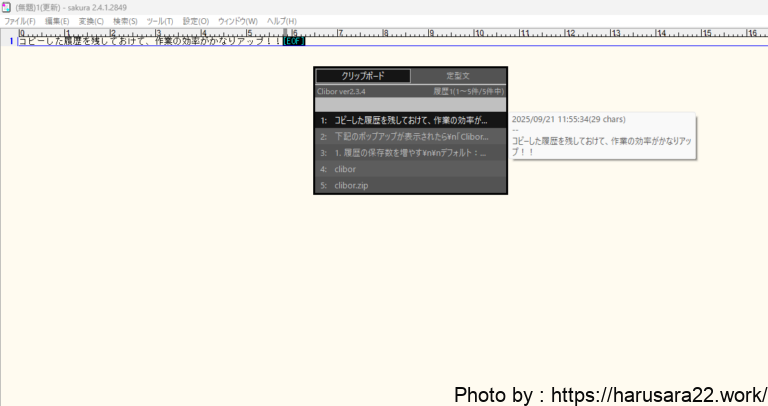Screen dimensions: 768x406
Task: Click the line number 1 in gutter
Action: (11, 41)
